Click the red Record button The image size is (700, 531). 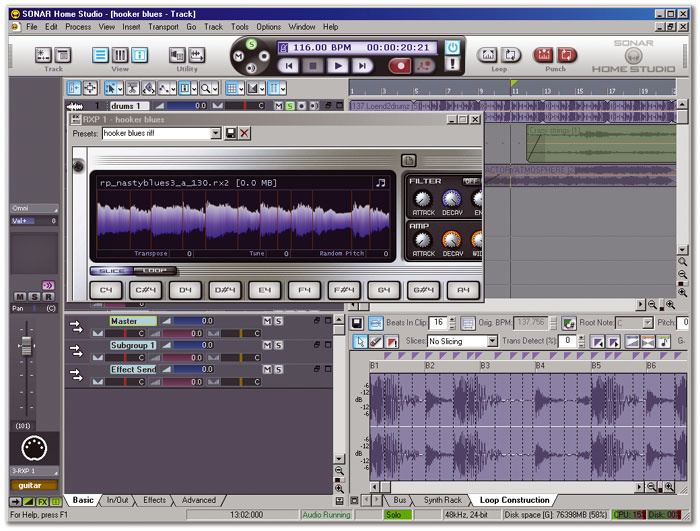pos(401,65)
